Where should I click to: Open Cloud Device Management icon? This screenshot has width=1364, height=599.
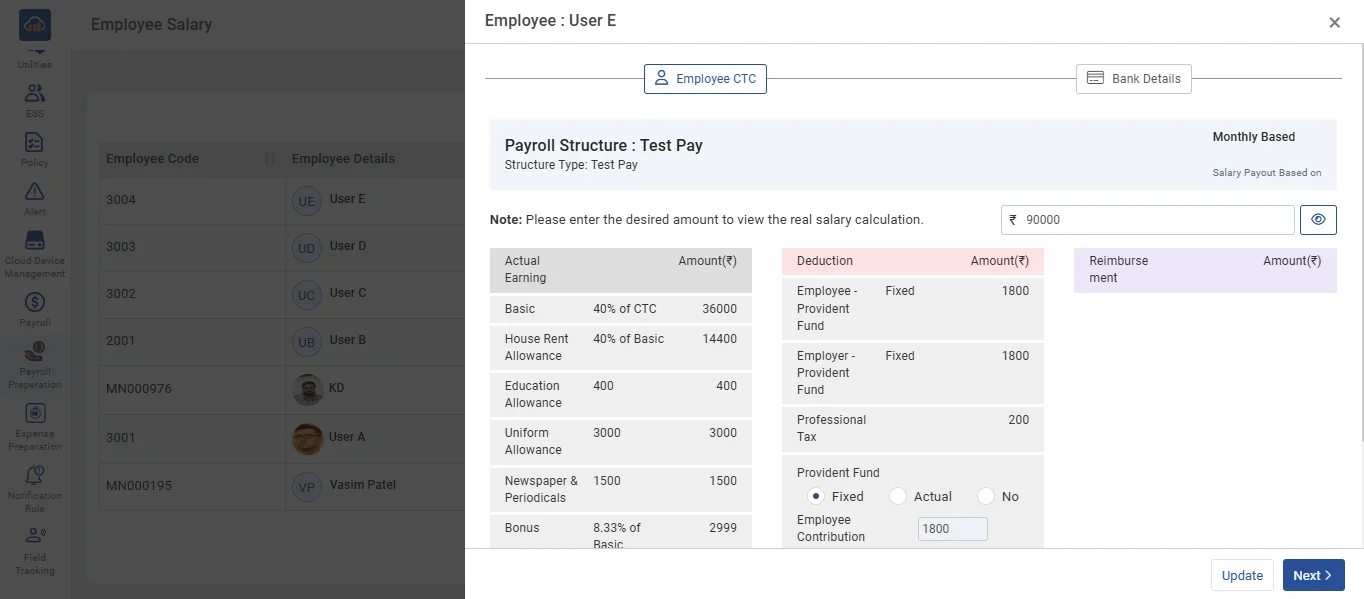[34, 241]
